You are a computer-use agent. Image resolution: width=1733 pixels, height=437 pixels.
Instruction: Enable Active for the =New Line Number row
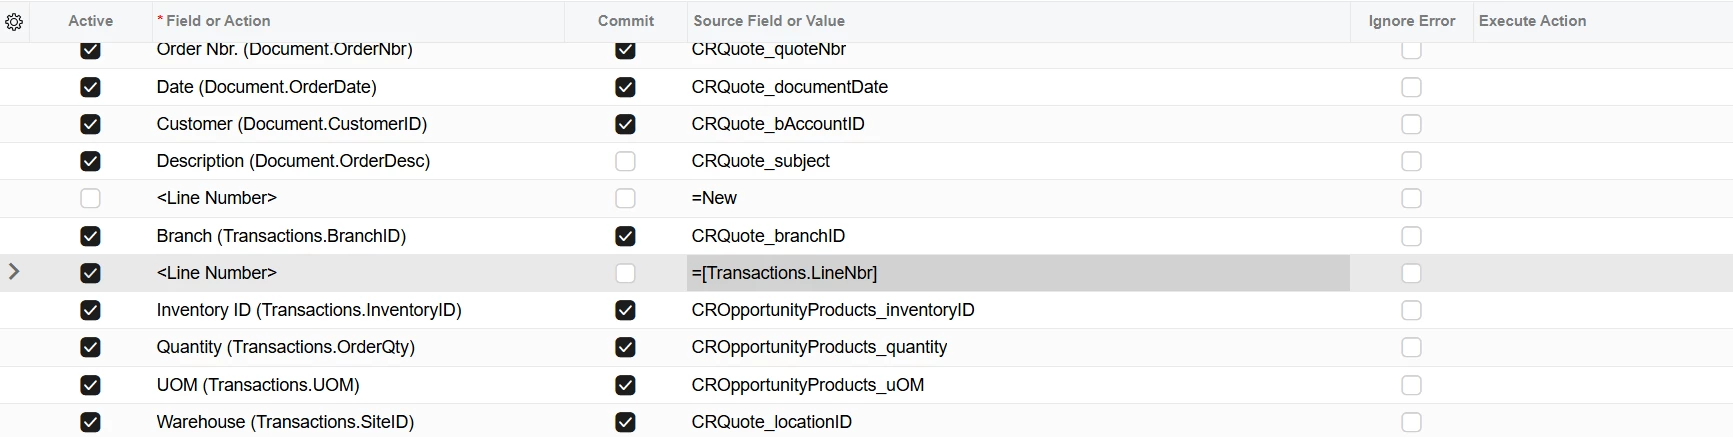[90, 198]
